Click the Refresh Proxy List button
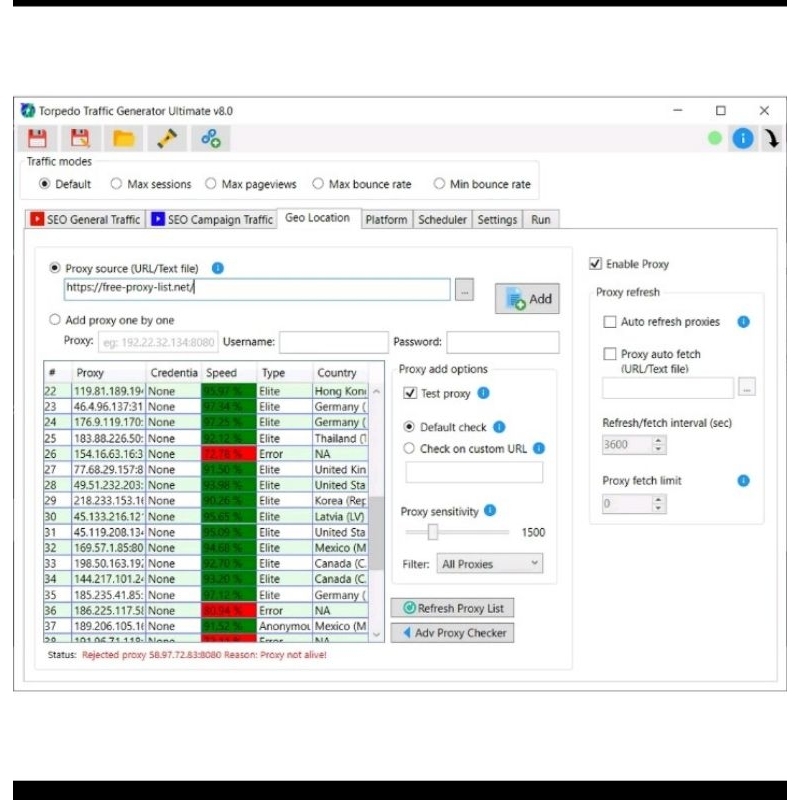The image size is (800, 800). click(x=453, y=608)
